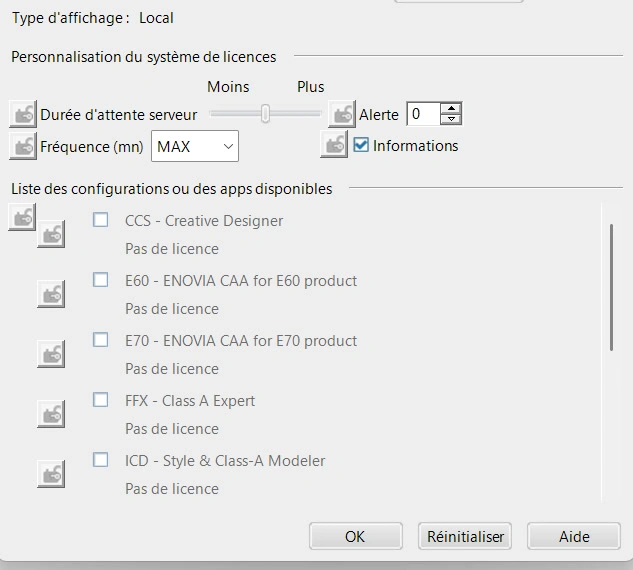Tick the FFX - Class A Expert checkbox
This screenshot has width=633, height=570.
(101, 400)
